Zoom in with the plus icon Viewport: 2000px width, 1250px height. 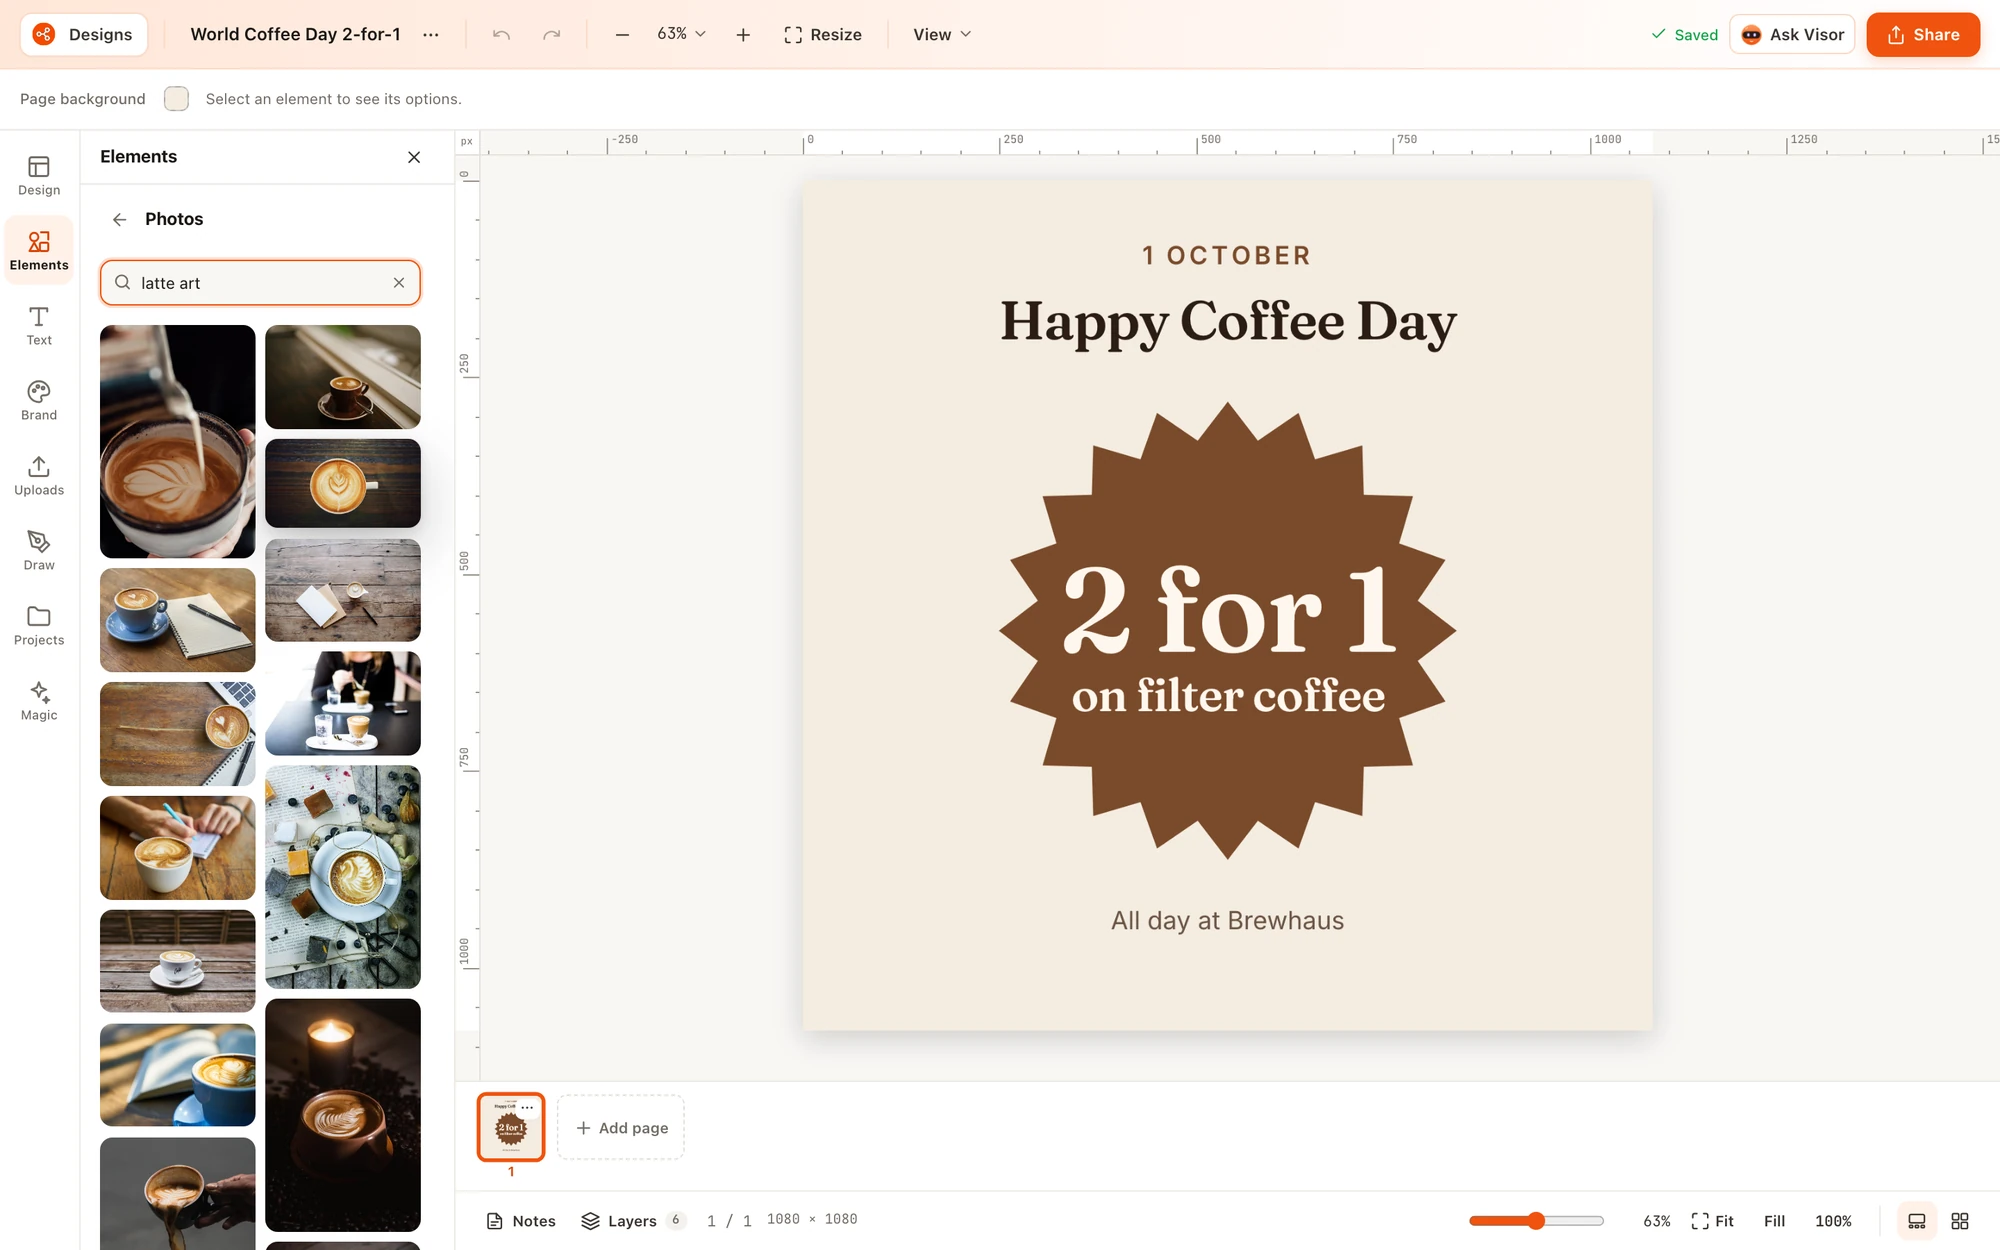click(743, 34)
